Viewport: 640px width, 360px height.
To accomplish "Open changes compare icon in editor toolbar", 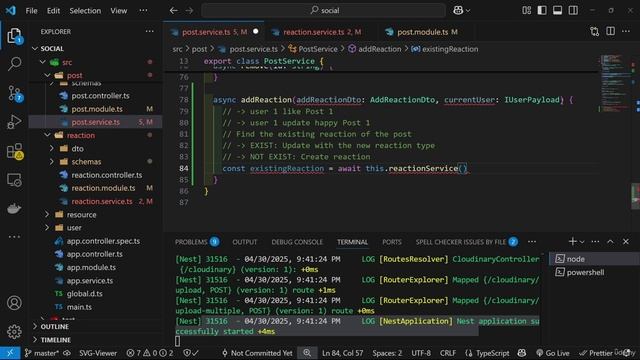I will [595, 31].
